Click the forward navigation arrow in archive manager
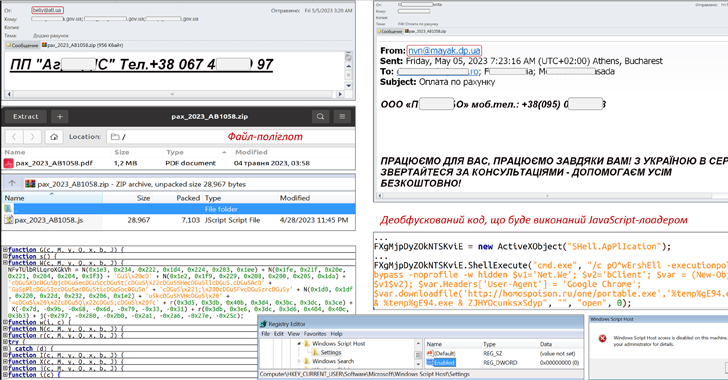The image size is (728, 380). pos(32,137)
